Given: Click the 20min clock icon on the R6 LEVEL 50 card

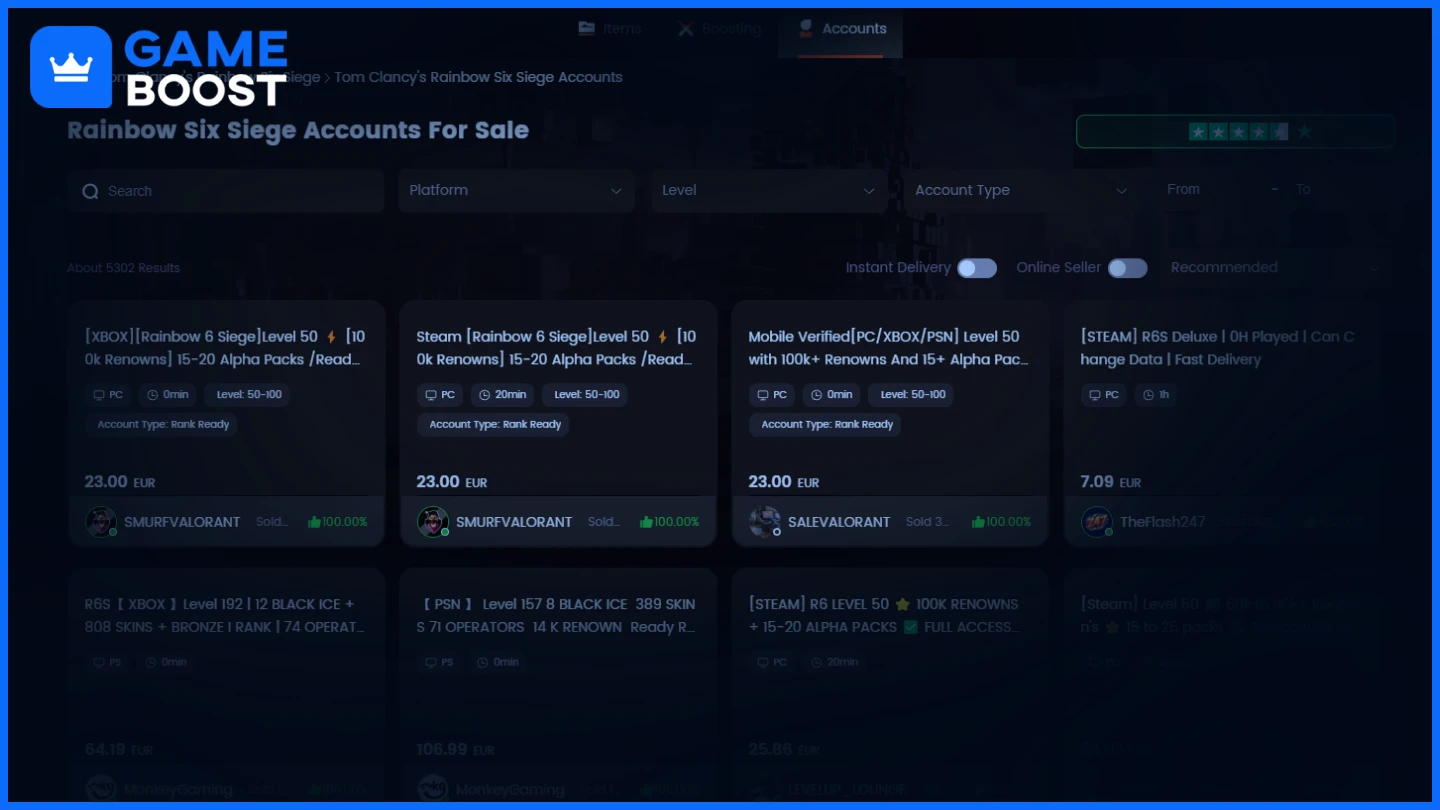Looking at the screenshot, I should (x=816, y=662).
